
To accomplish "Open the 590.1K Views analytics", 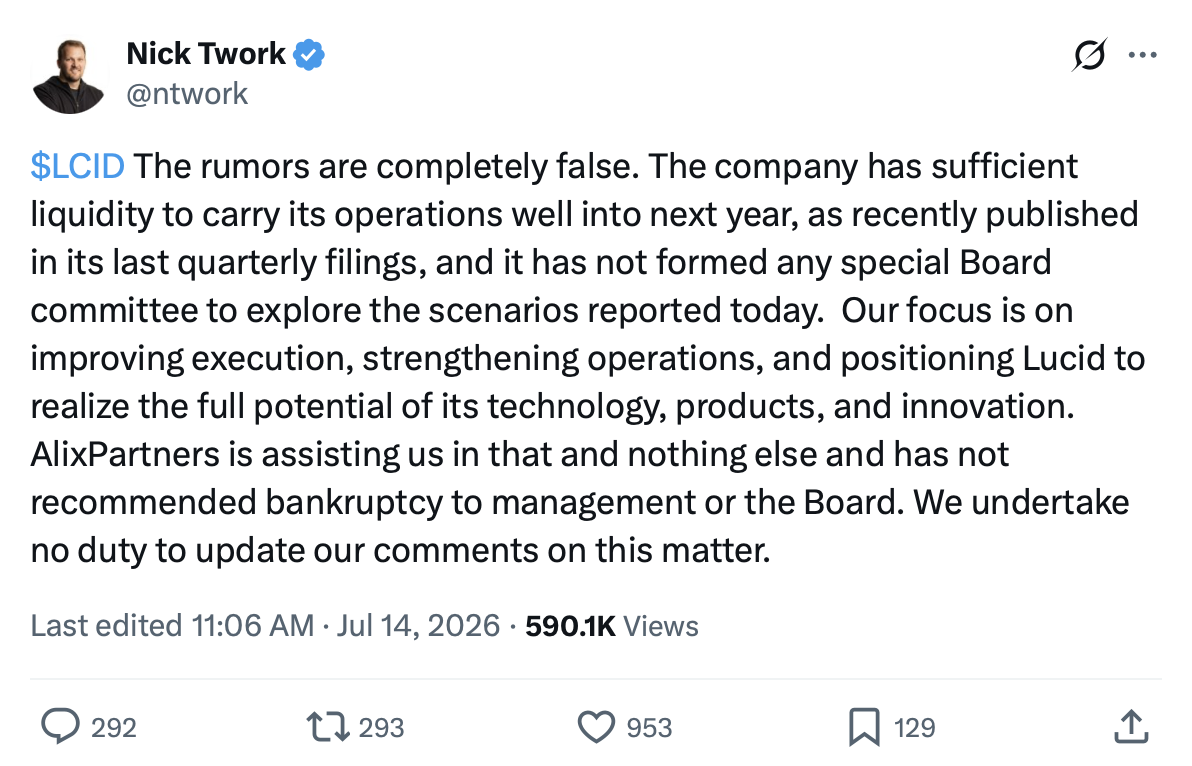I will (x=611, y=626).
